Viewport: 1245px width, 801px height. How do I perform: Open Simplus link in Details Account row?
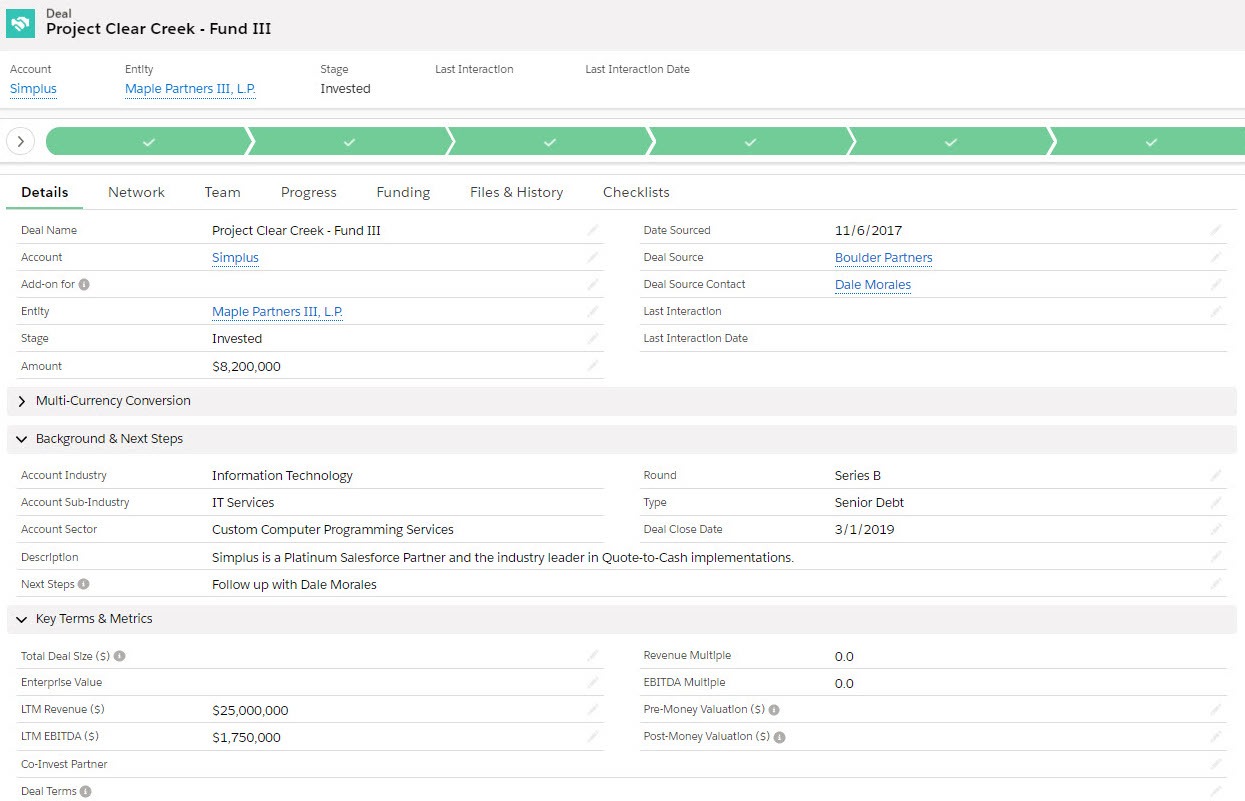pyautogui.click(x=235, y=258)
